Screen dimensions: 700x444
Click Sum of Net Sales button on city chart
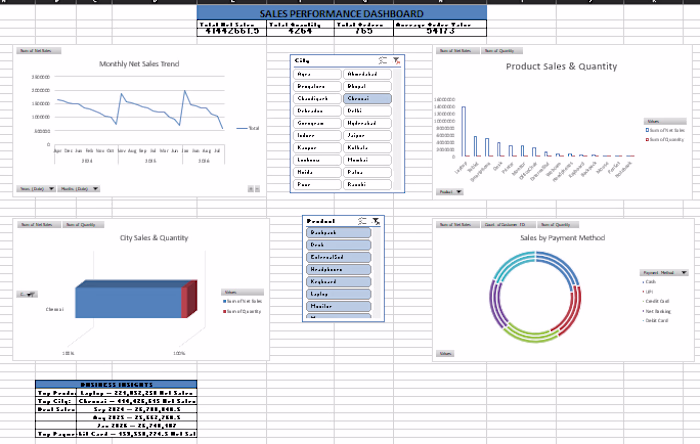point(39,225)
